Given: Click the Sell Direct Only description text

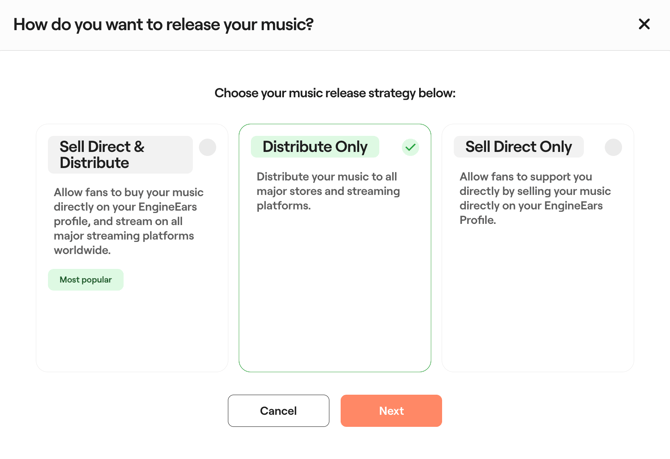Looking at the screenshot, I should point(534,198).
